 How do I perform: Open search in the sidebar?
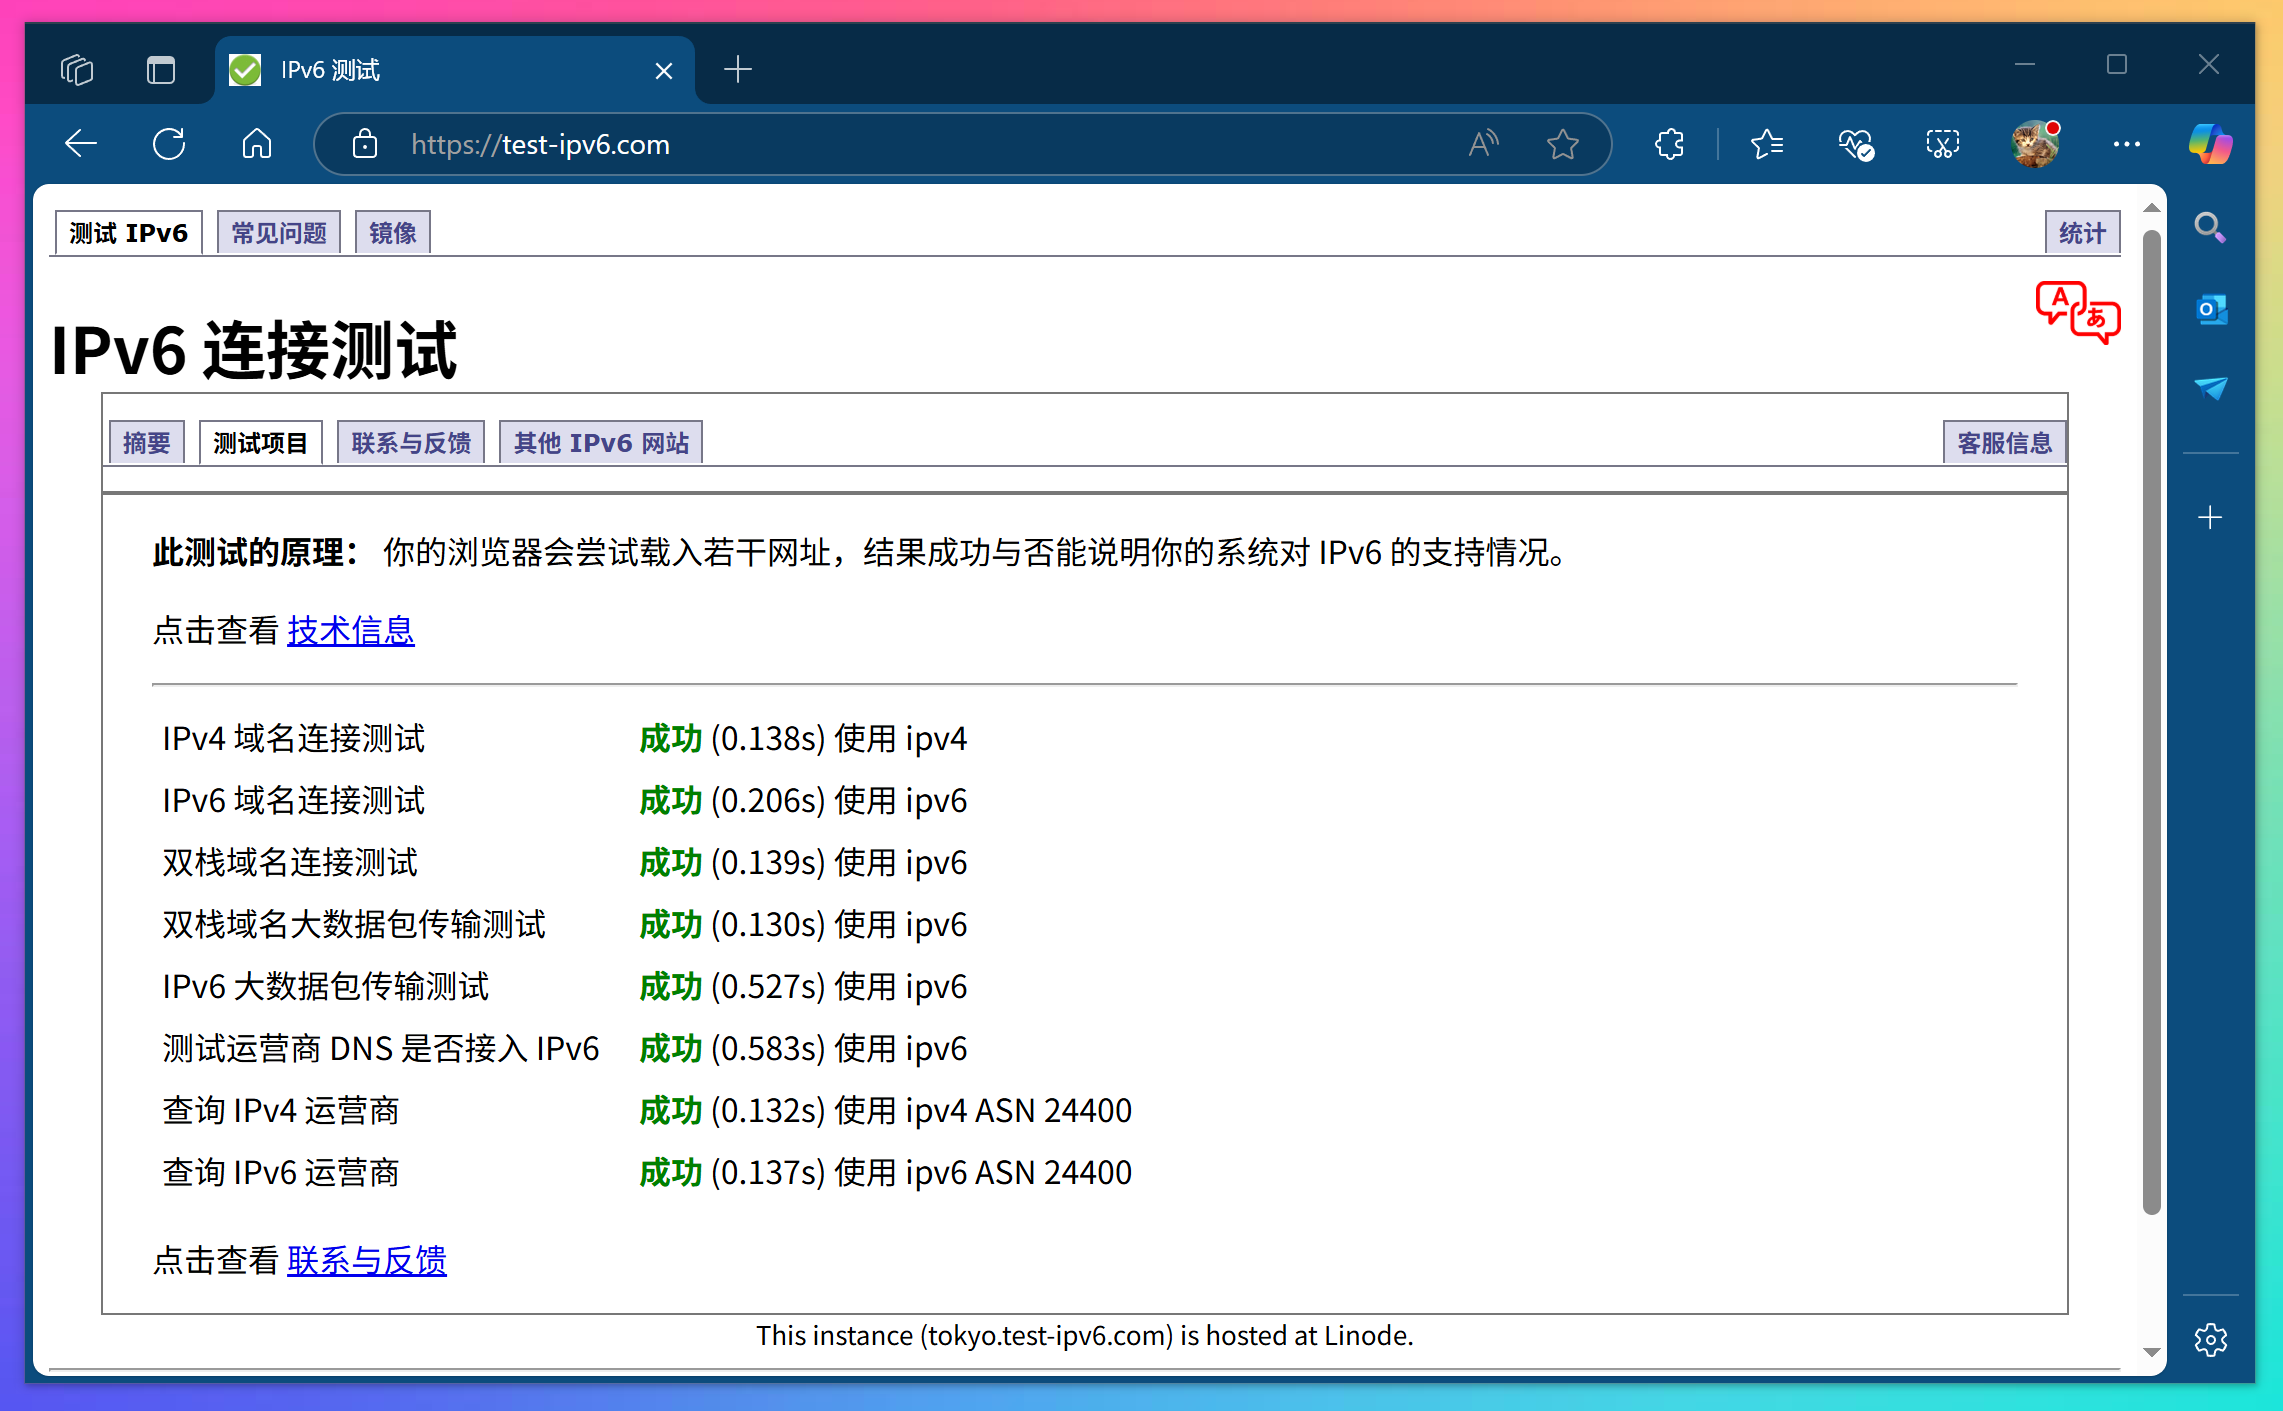coord(2210,228)
